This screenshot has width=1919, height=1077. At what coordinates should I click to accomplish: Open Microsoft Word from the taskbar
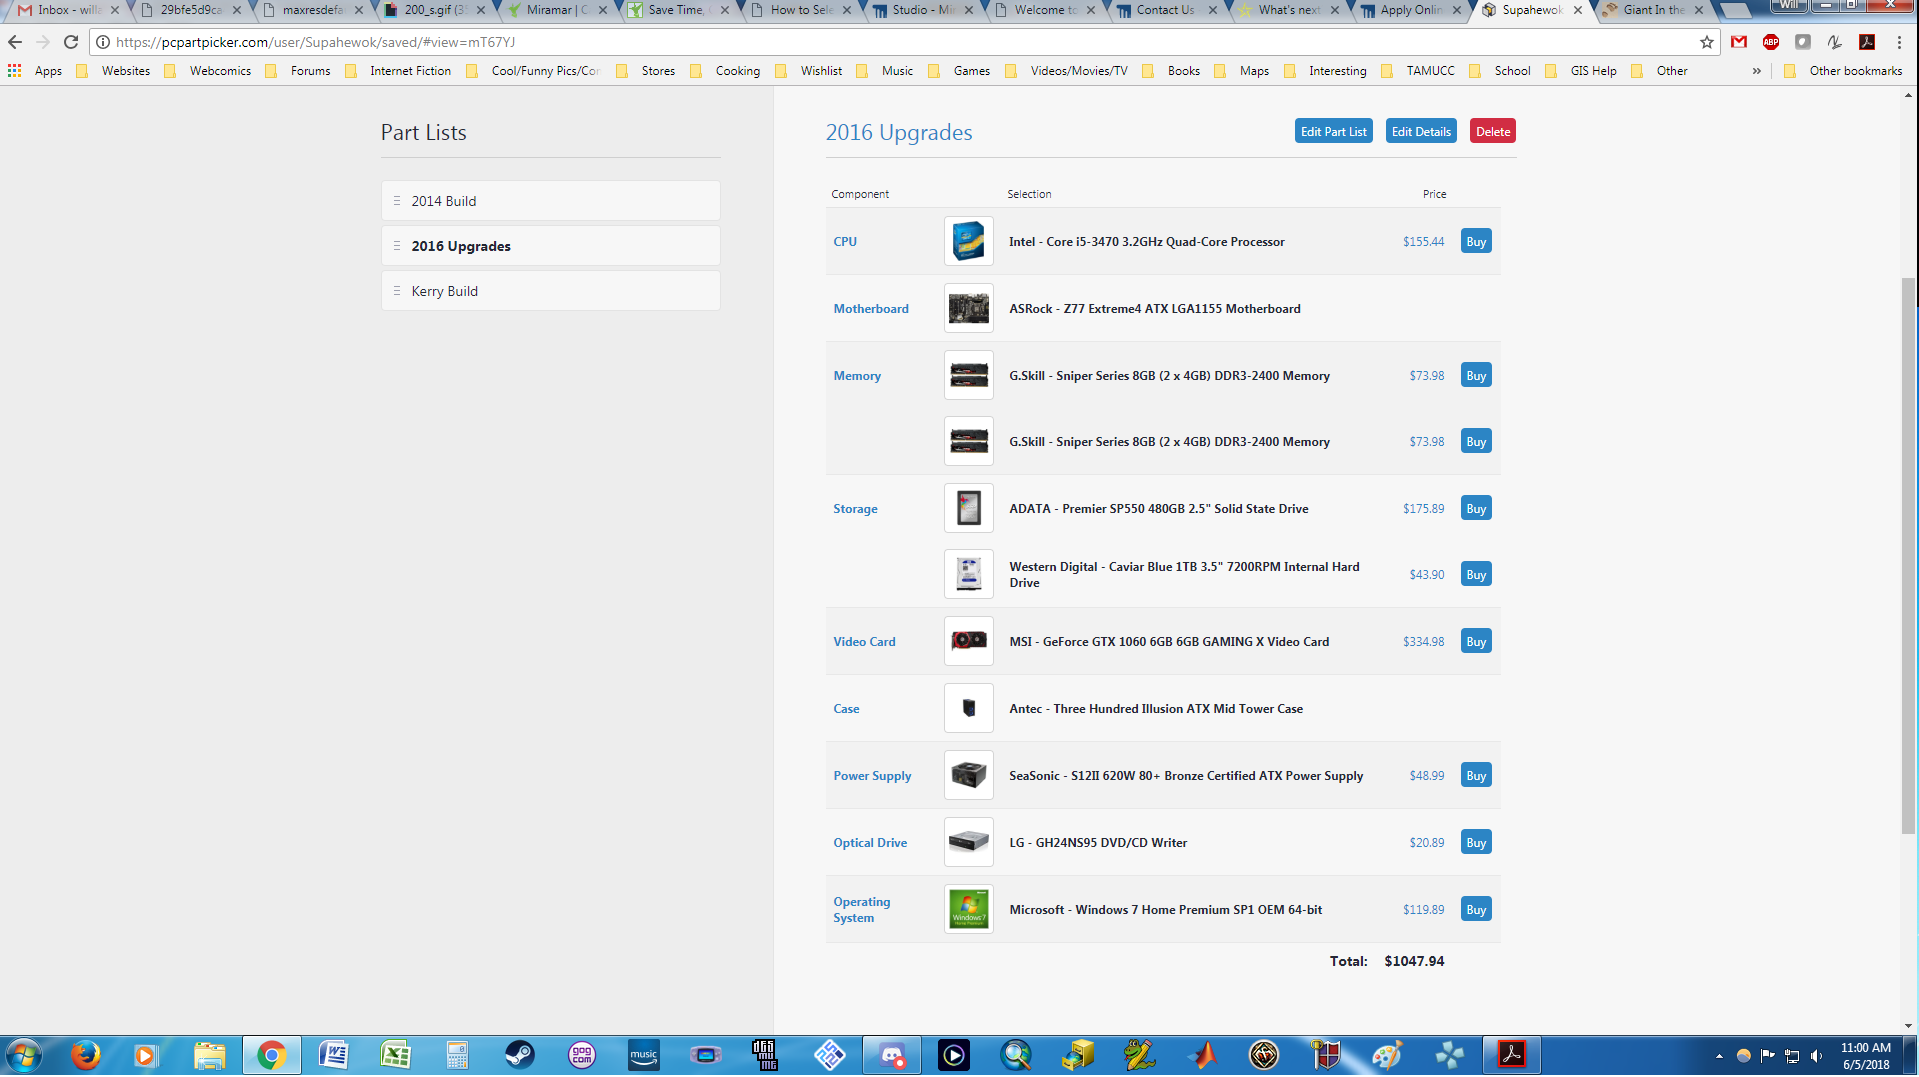[x=333, y=1055]
